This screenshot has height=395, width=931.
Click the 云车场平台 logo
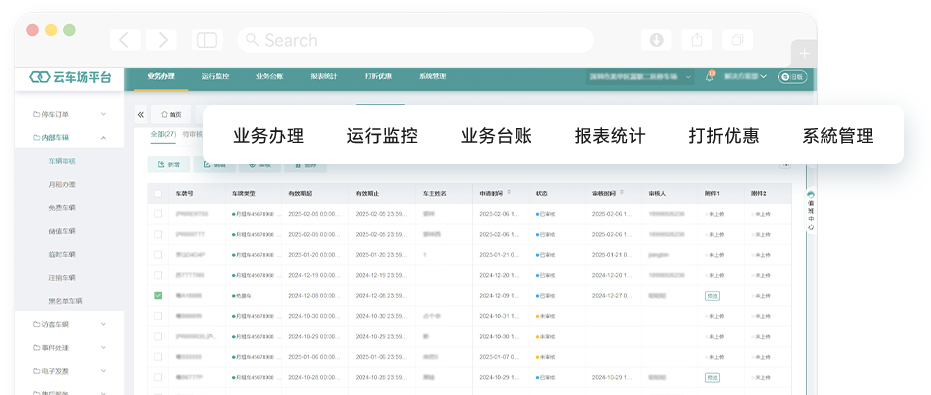pyautogui.click(x=70, y=77)
